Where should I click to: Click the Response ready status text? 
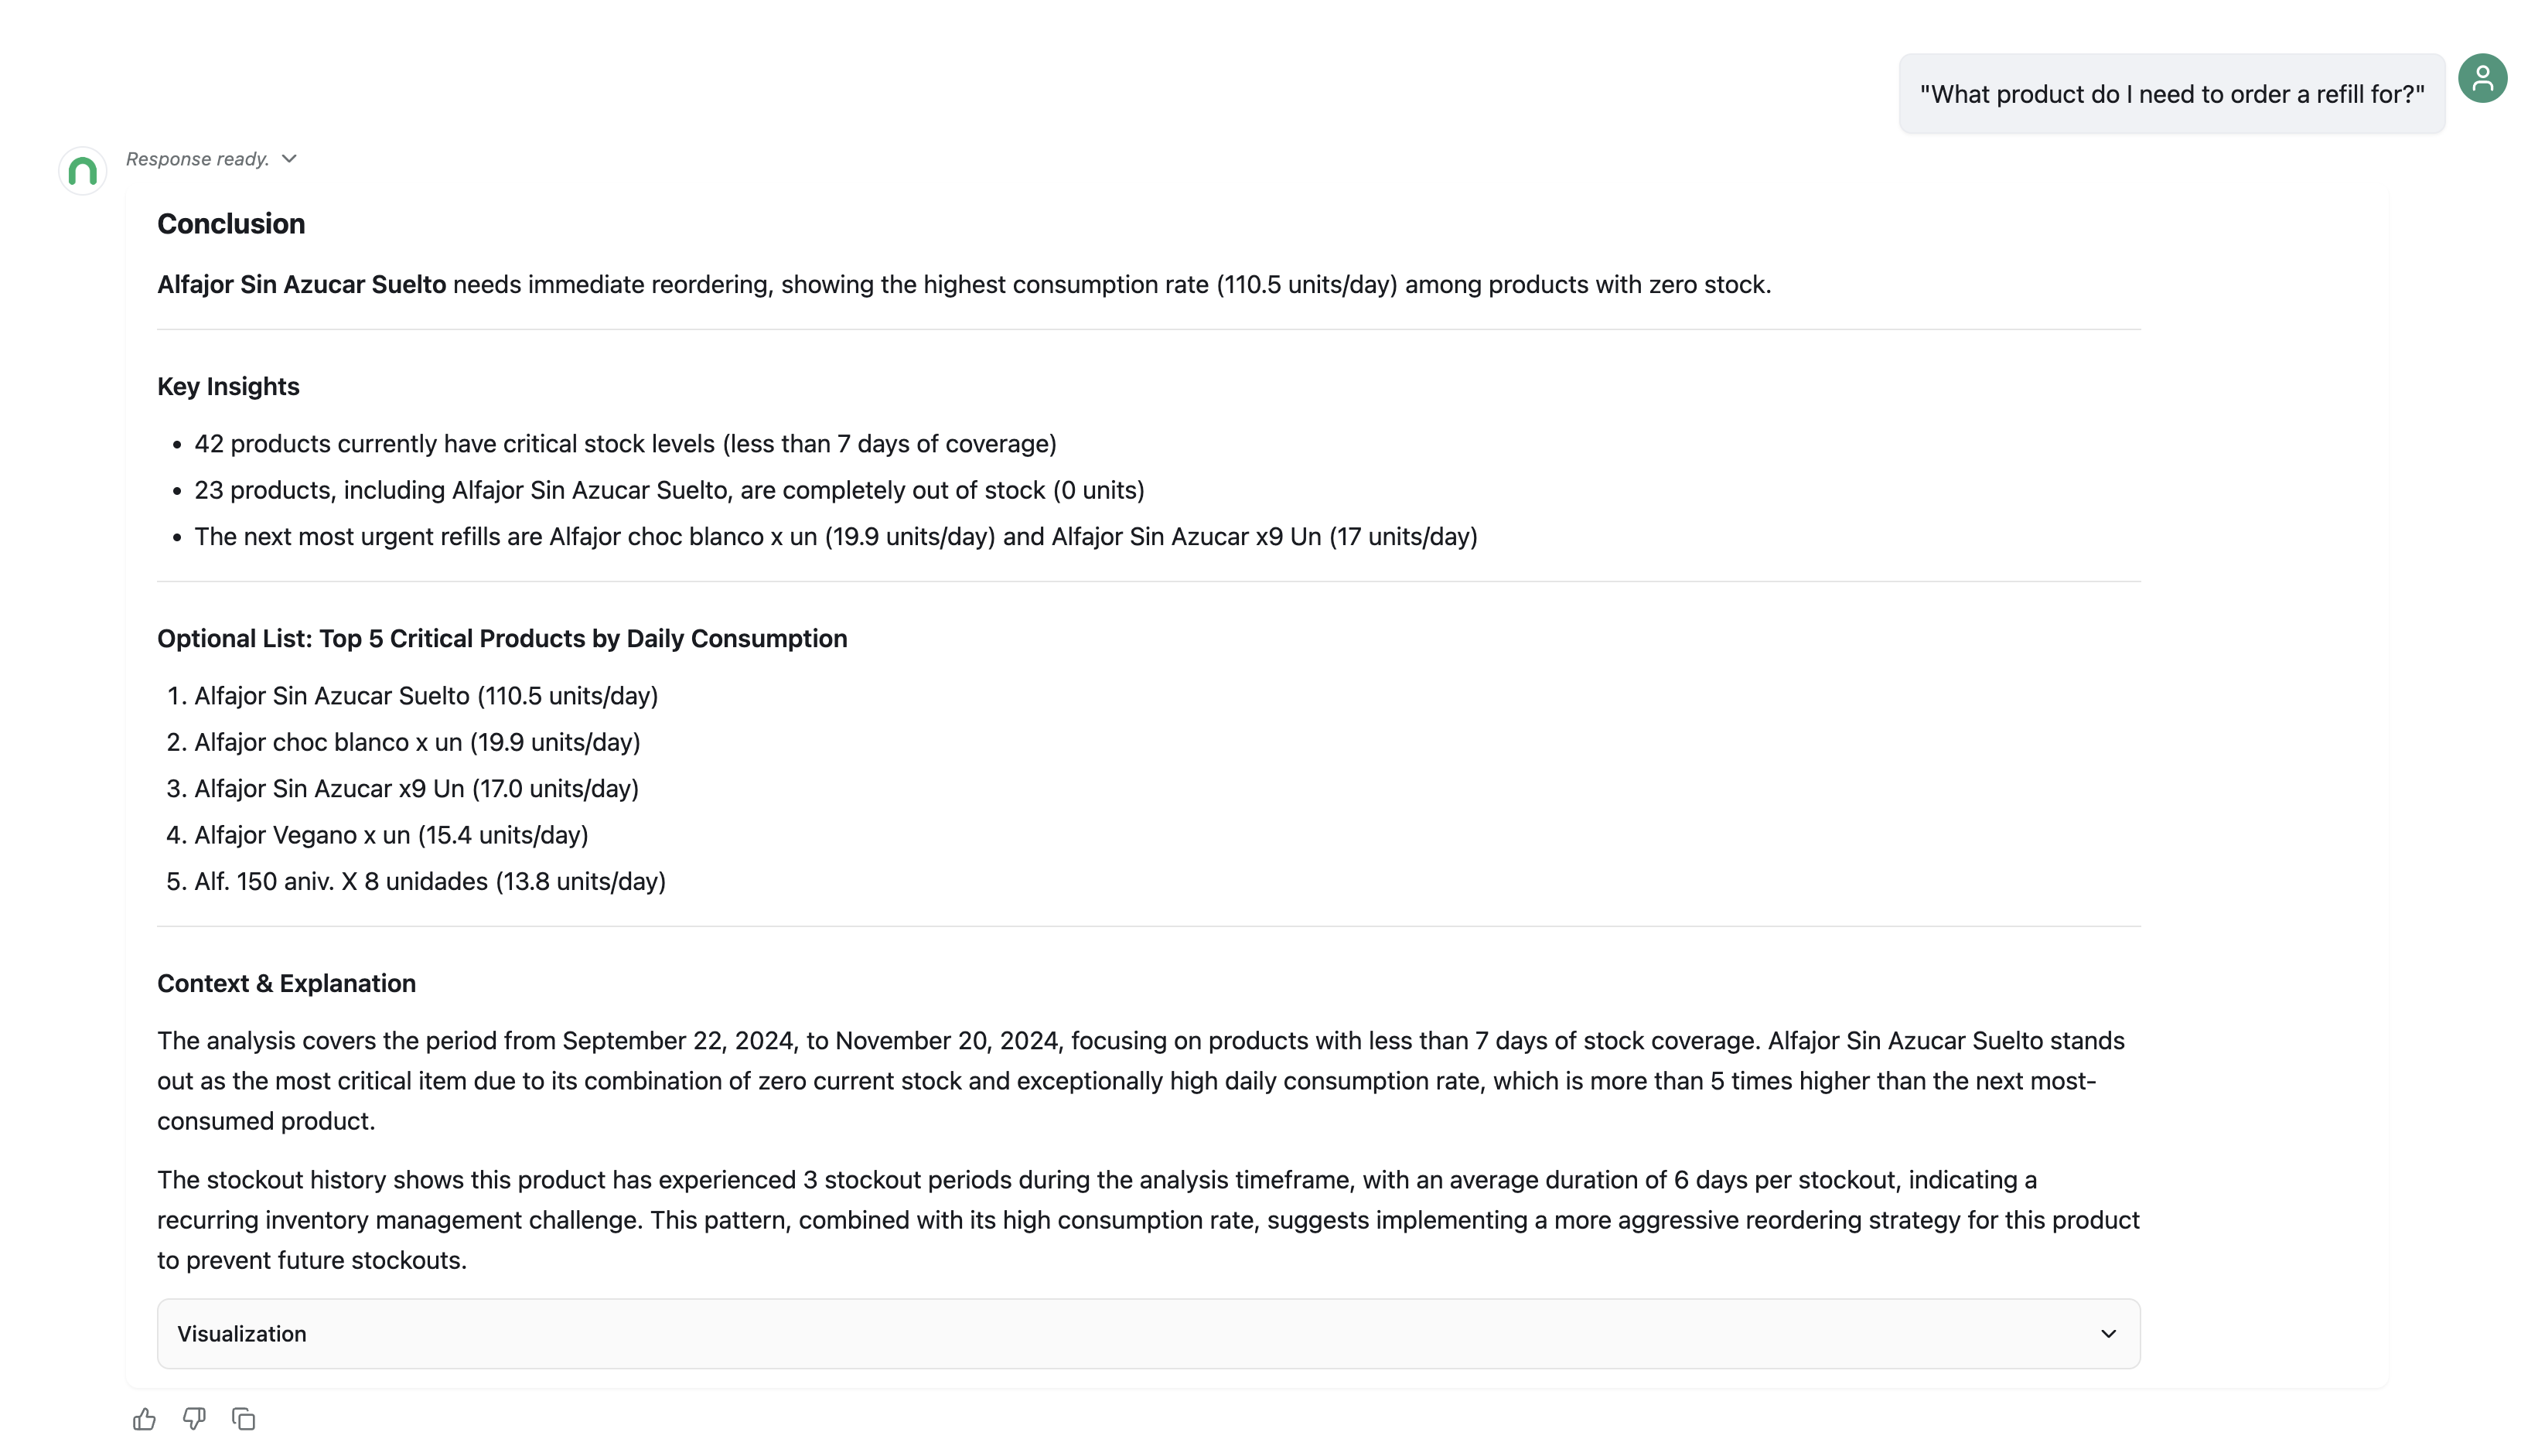[x=198, y=159]
